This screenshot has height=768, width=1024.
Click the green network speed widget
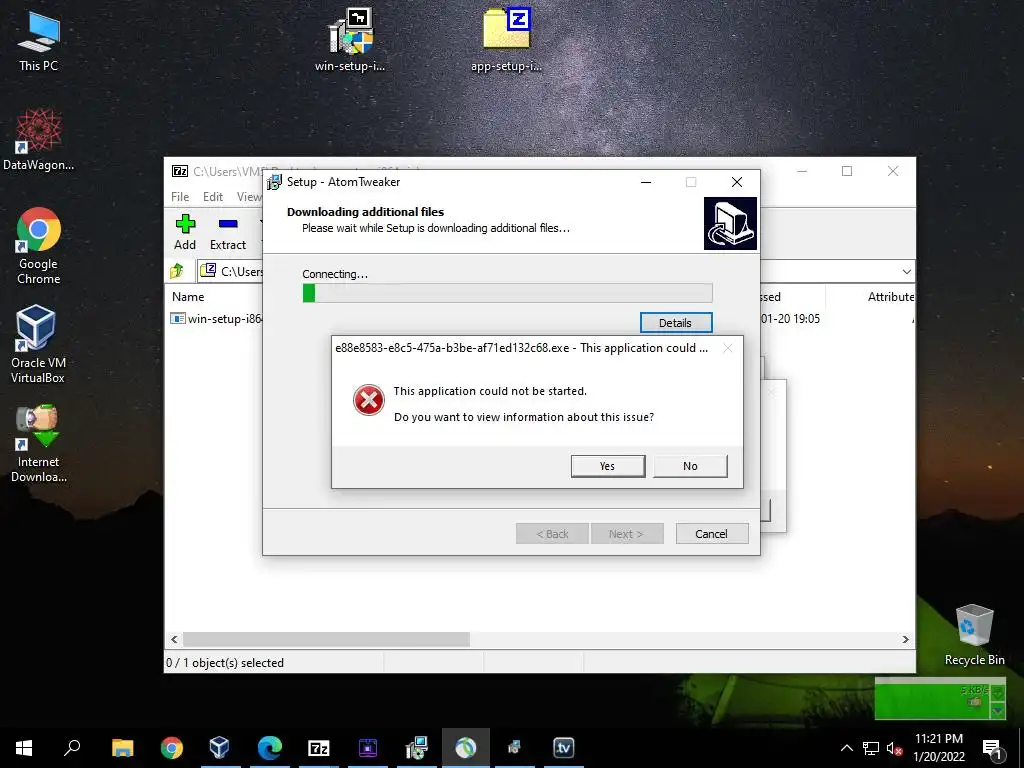click(x=940, y=699)
